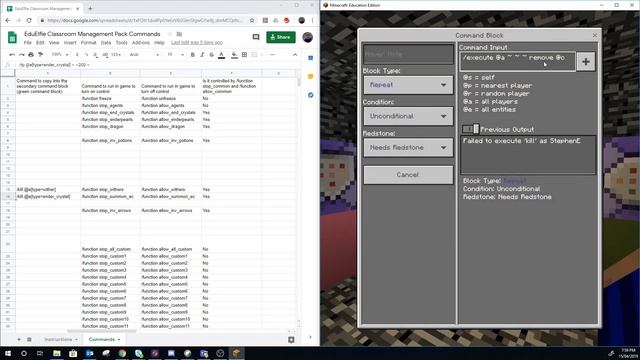Open Google Tasks side panel icon

[x=311, y=95]
